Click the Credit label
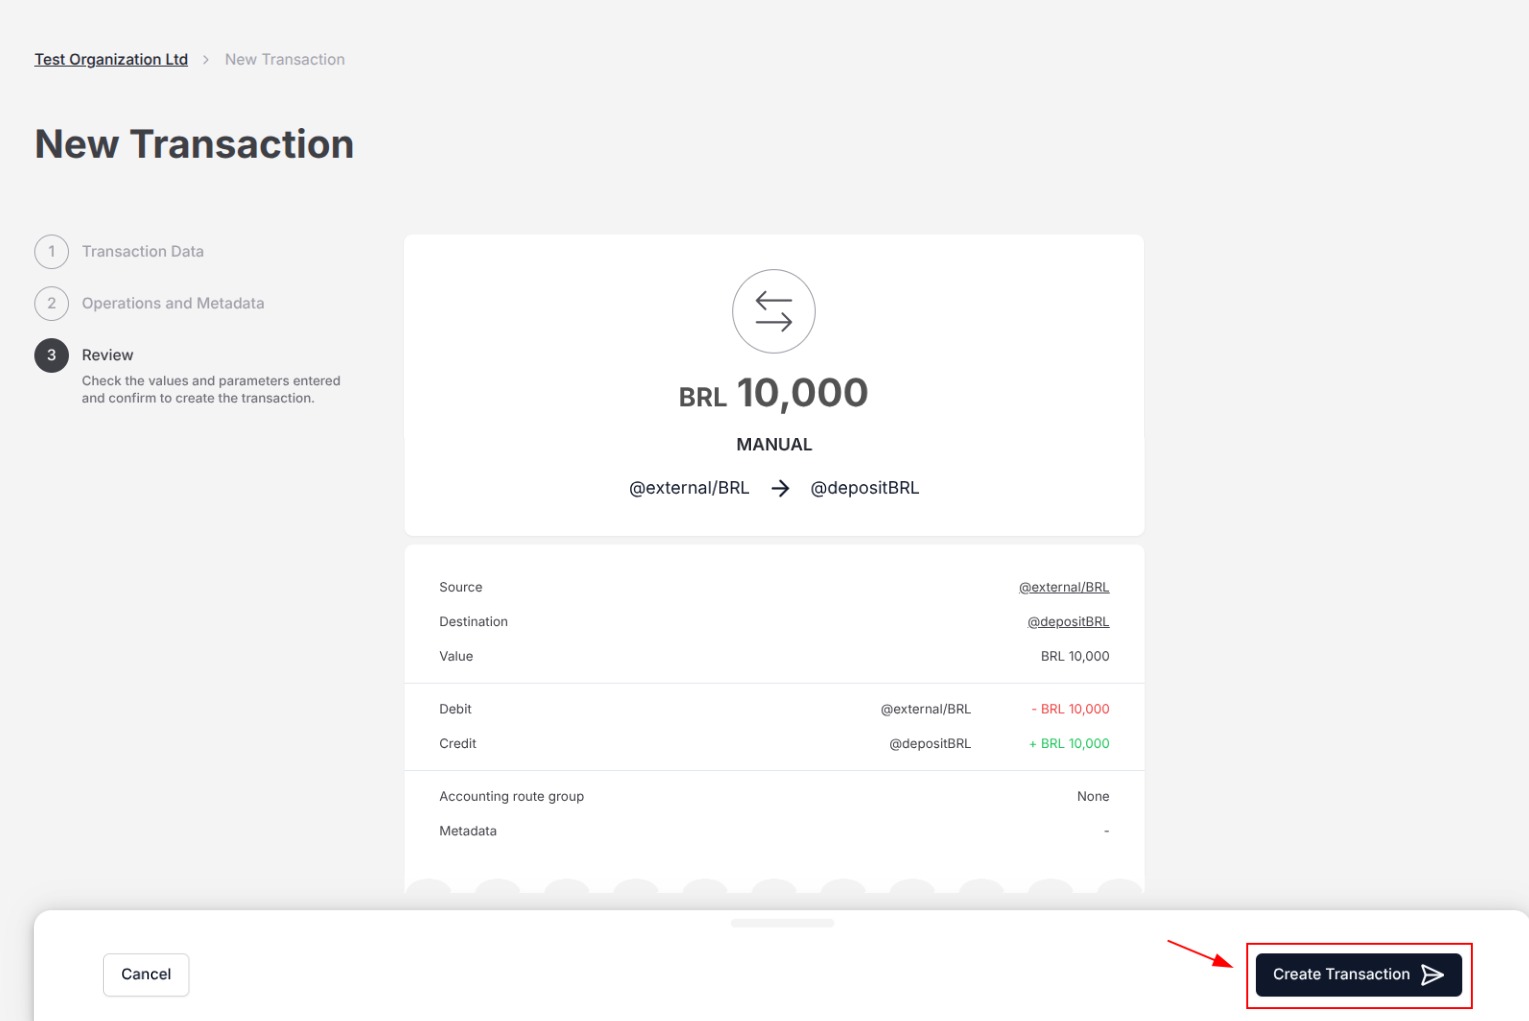The height and width of the screenshot is (1021, 1529). pos(458,743)
